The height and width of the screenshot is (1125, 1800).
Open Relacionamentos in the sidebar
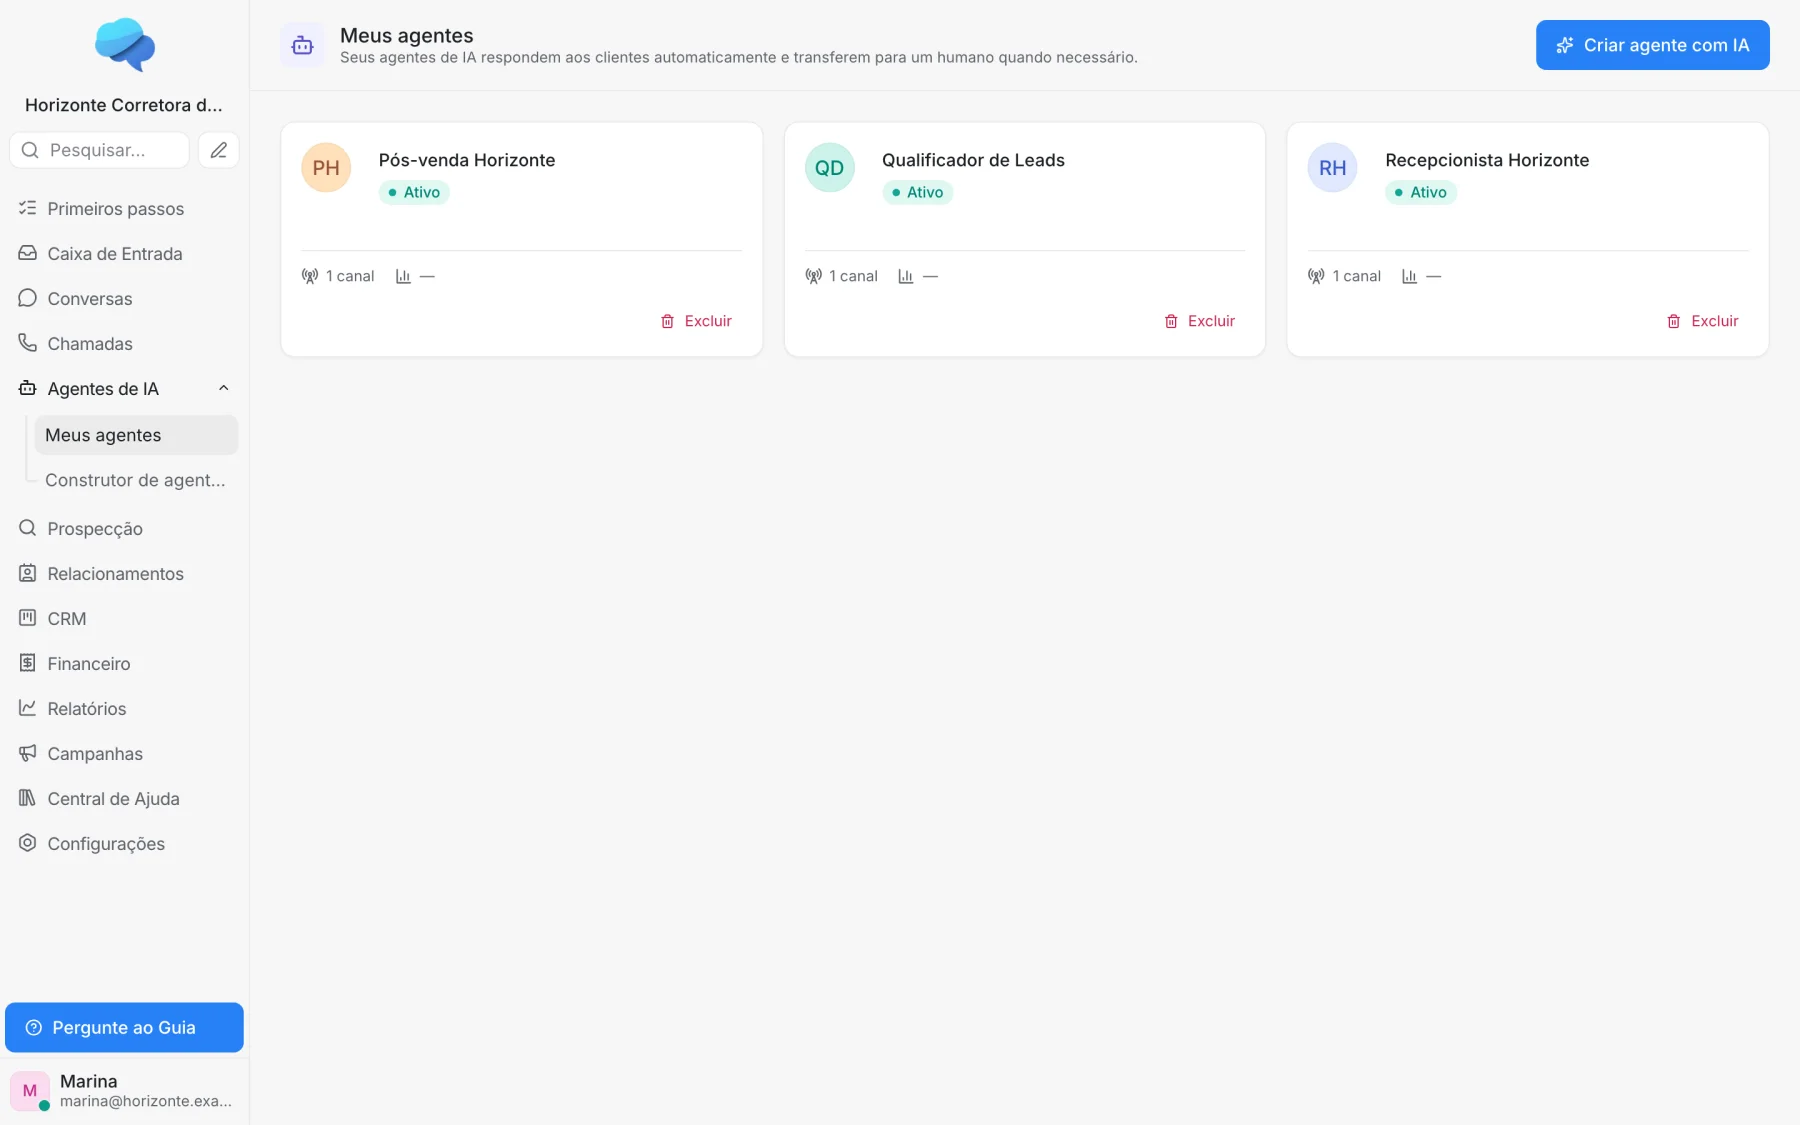[x=124, y=573]
